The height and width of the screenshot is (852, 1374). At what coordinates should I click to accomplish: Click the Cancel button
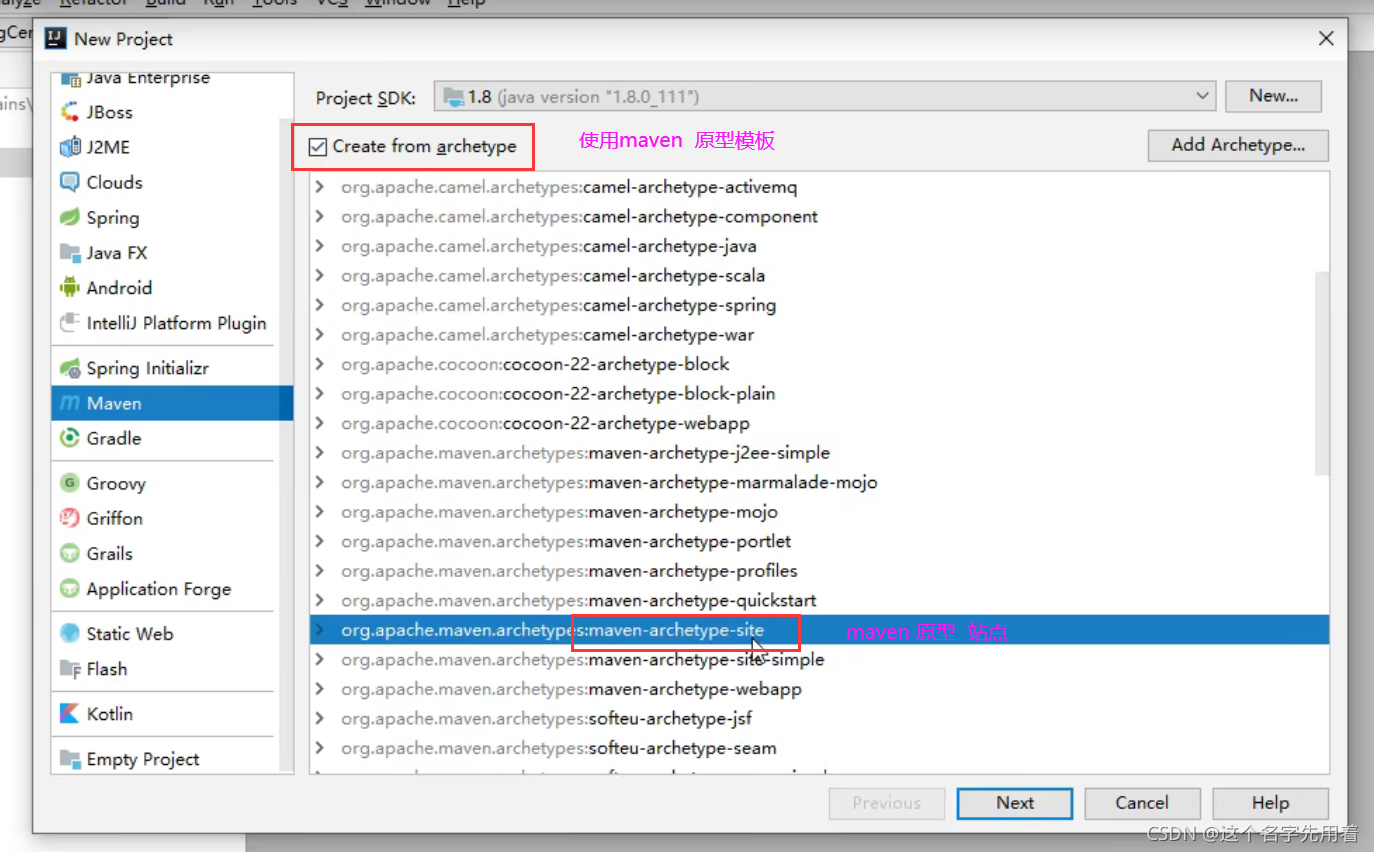(x=1142, y=803)
